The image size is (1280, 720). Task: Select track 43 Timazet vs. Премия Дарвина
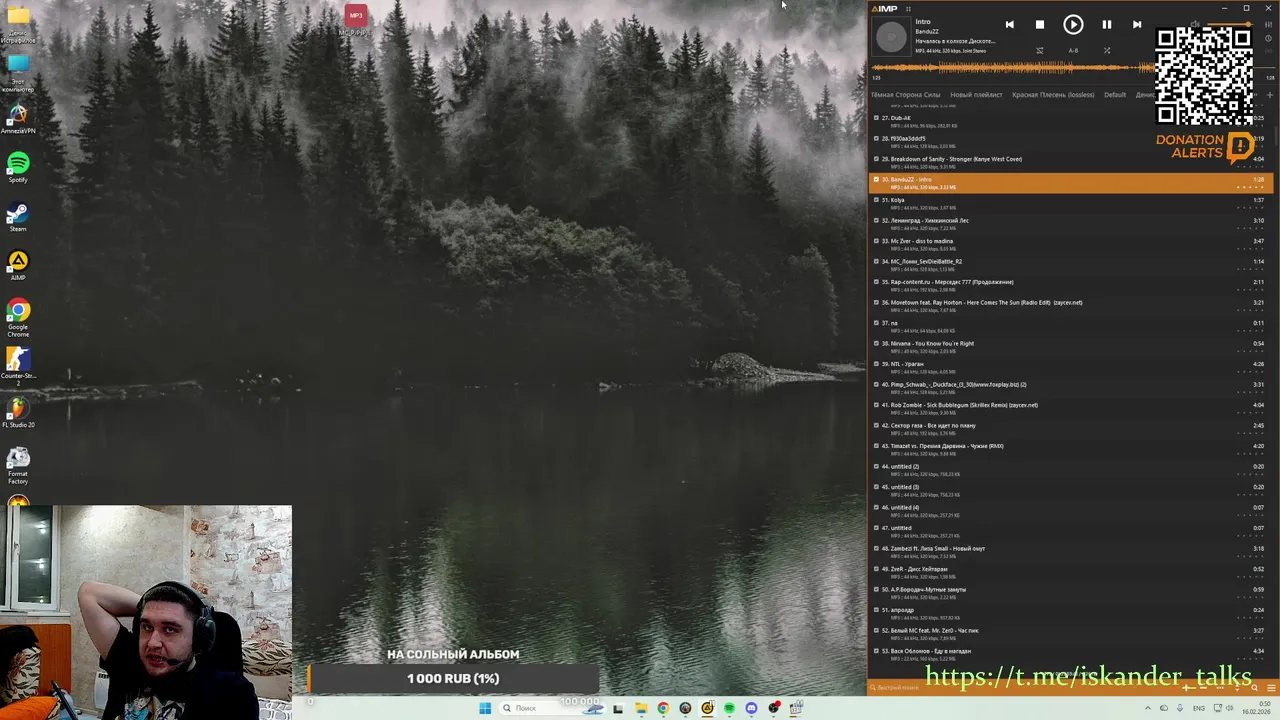pyautogui.click(x=1070, y=450)
